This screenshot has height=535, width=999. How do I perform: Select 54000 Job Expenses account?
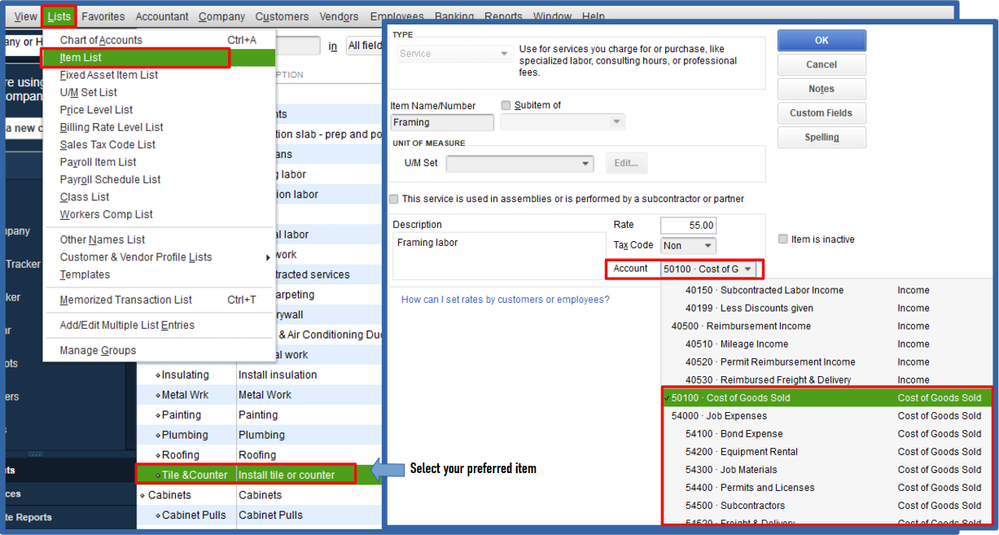827,416
